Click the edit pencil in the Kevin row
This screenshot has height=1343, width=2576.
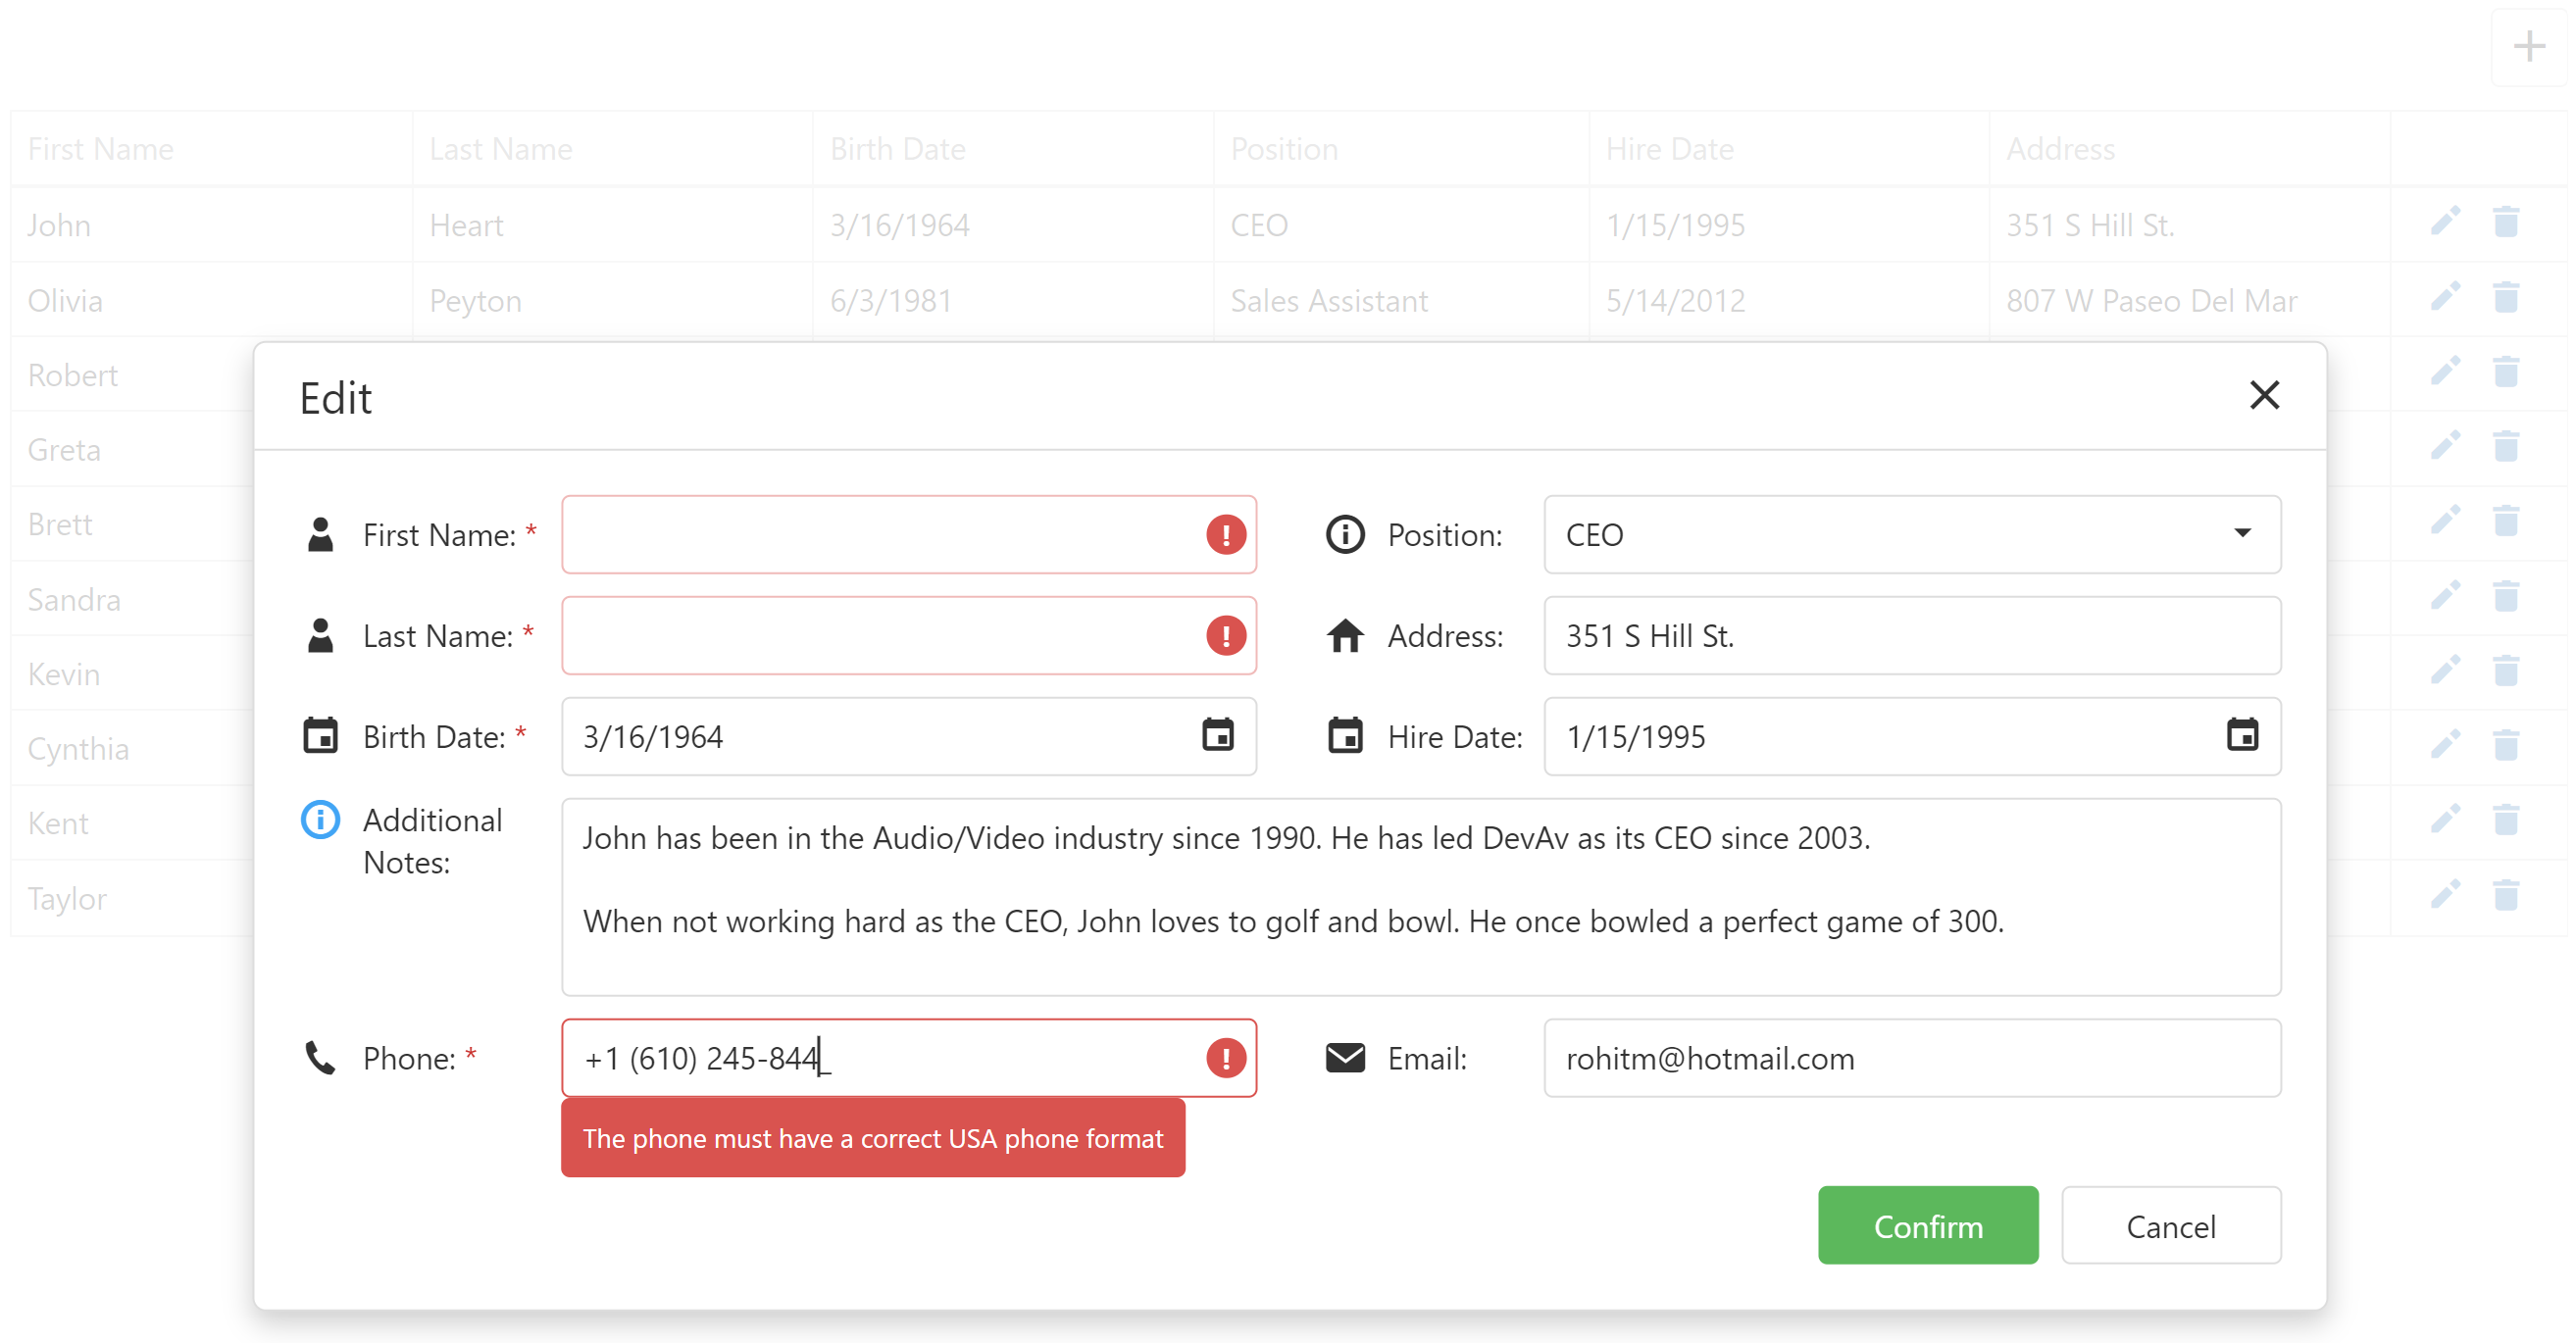pyautogui.click(x=2445, y=671)
